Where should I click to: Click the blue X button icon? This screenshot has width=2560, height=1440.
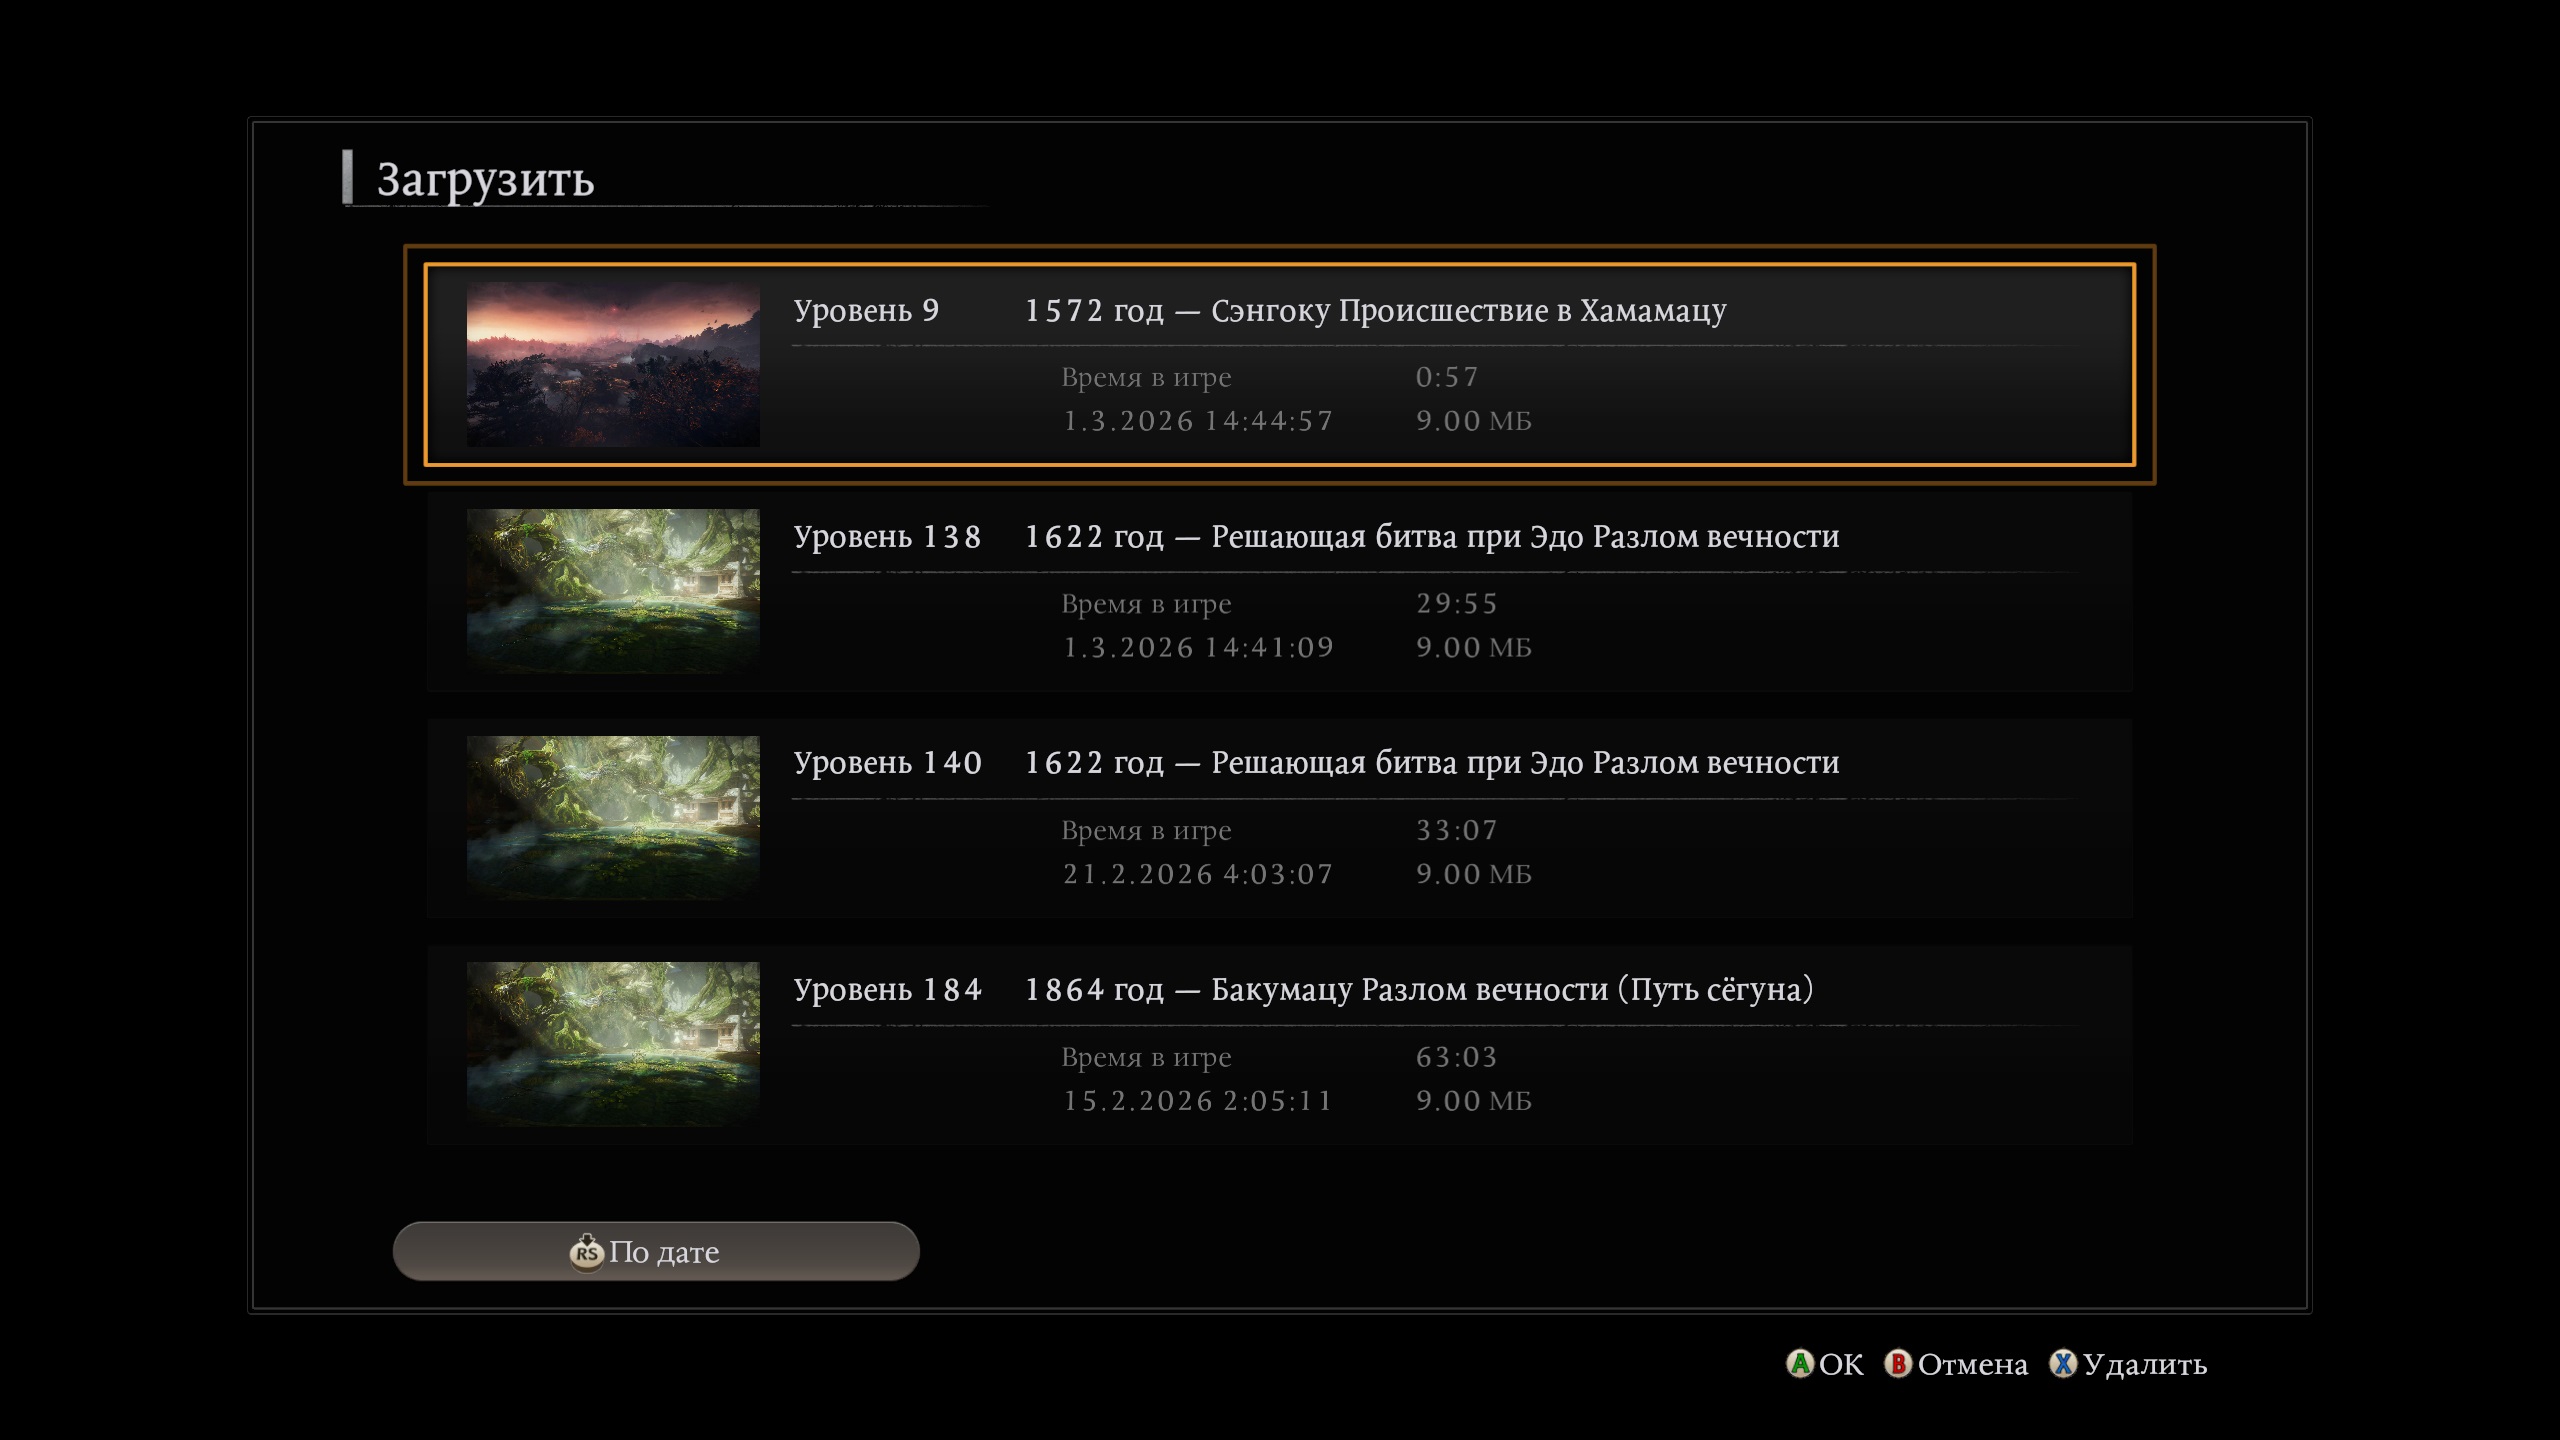click(2063, 1364)
